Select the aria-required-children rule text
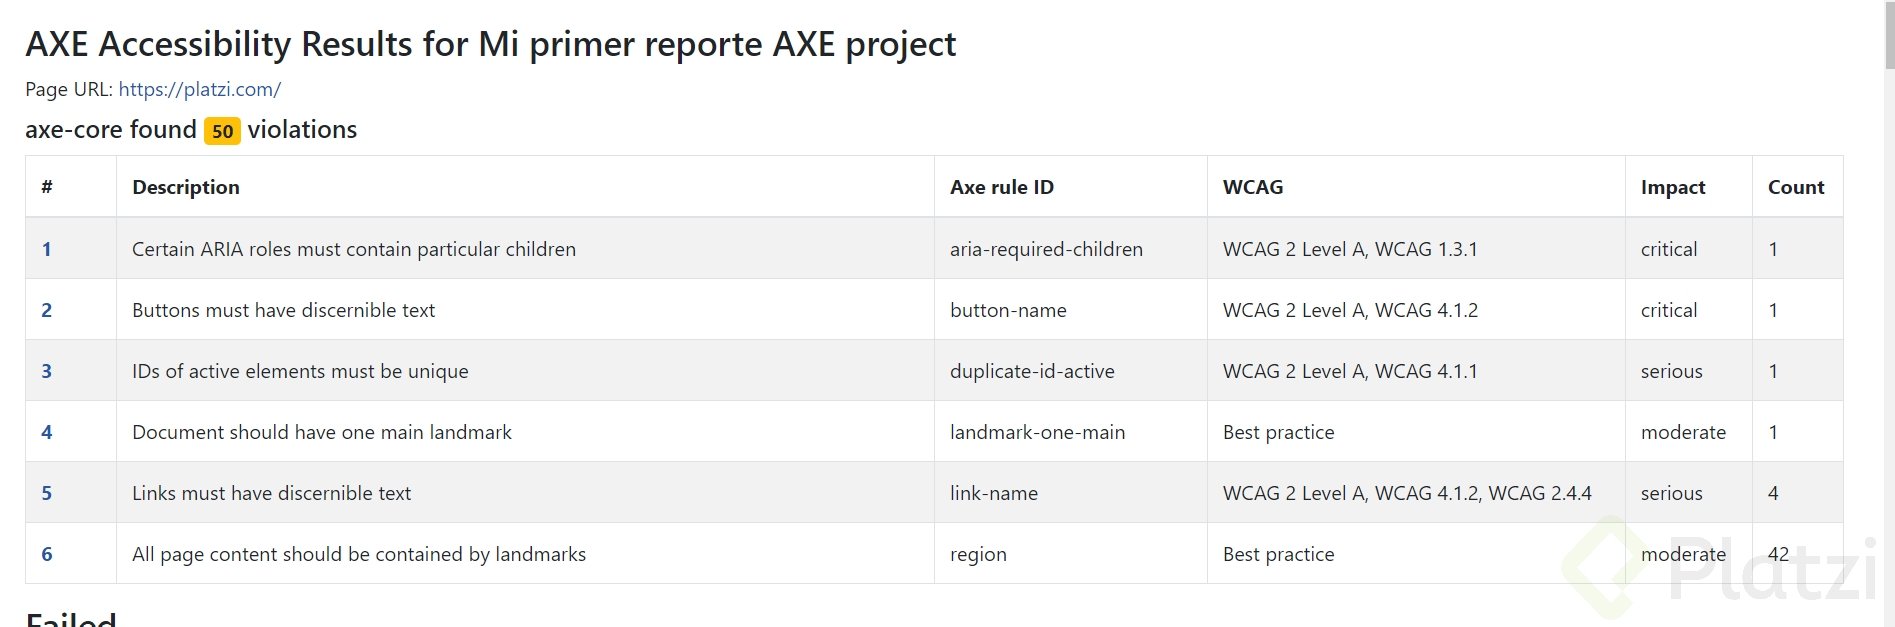The height and width of the screenshot is (627, 1895). pyautogui.click(x=1046, y=249)
